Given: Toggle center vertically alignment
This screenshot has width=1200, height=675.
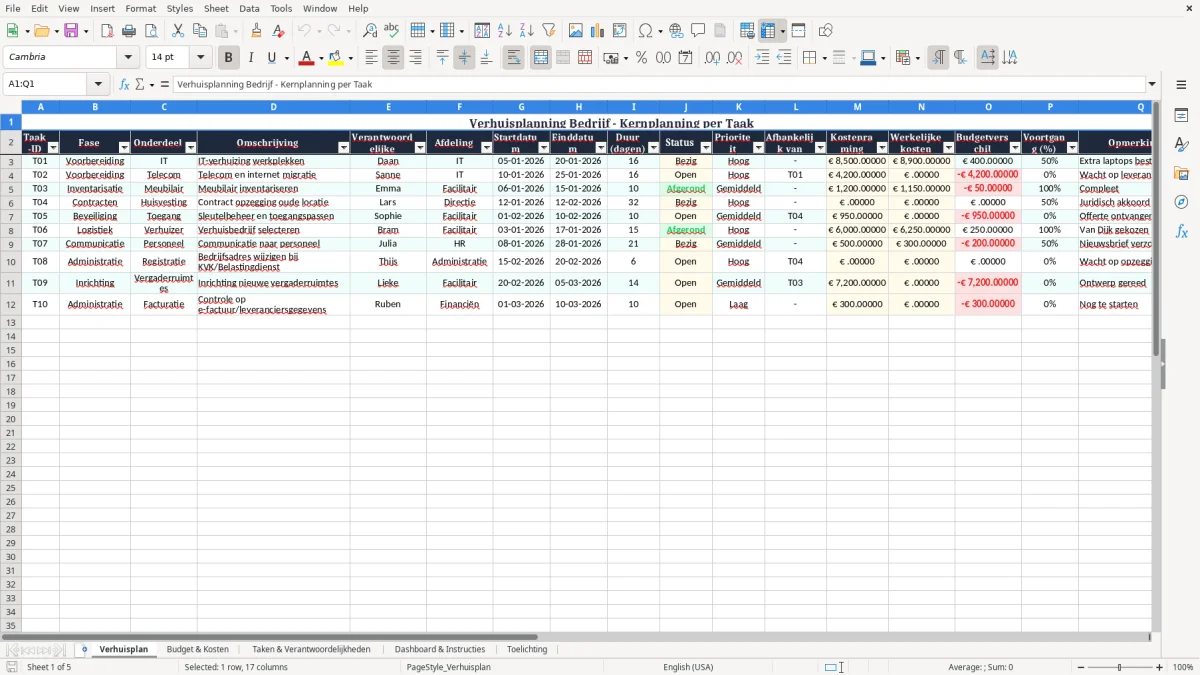Looking at the screenshot, I should pos(464,58).
